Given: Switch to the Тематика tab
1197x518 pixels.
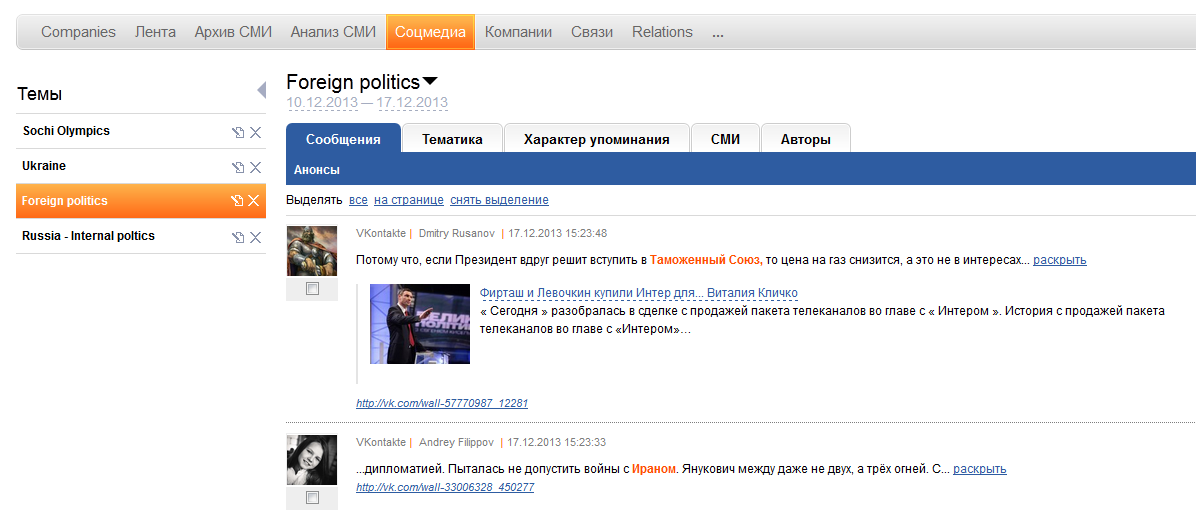Looking at the screenshot, I should click(x=453, y=140).
